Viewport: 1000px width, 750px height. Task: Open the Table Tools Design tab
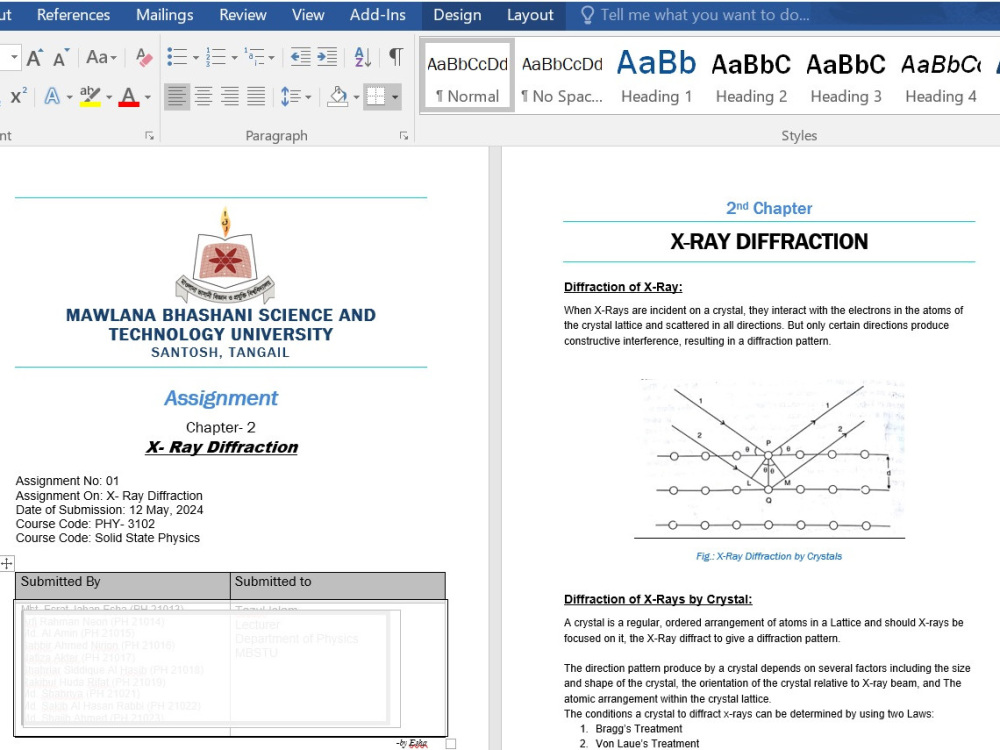(457, 15)
